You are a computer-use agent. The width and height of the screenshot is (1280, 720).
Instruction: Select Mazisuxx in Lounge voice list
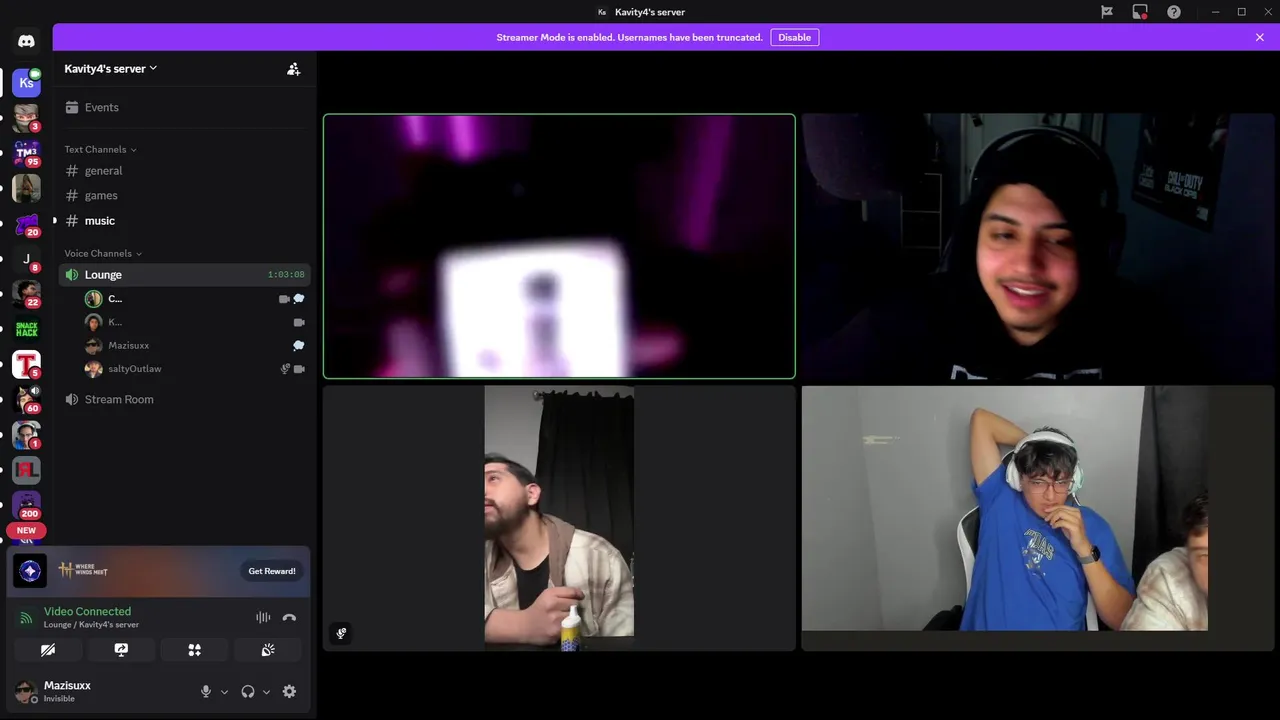click(195, 345)
